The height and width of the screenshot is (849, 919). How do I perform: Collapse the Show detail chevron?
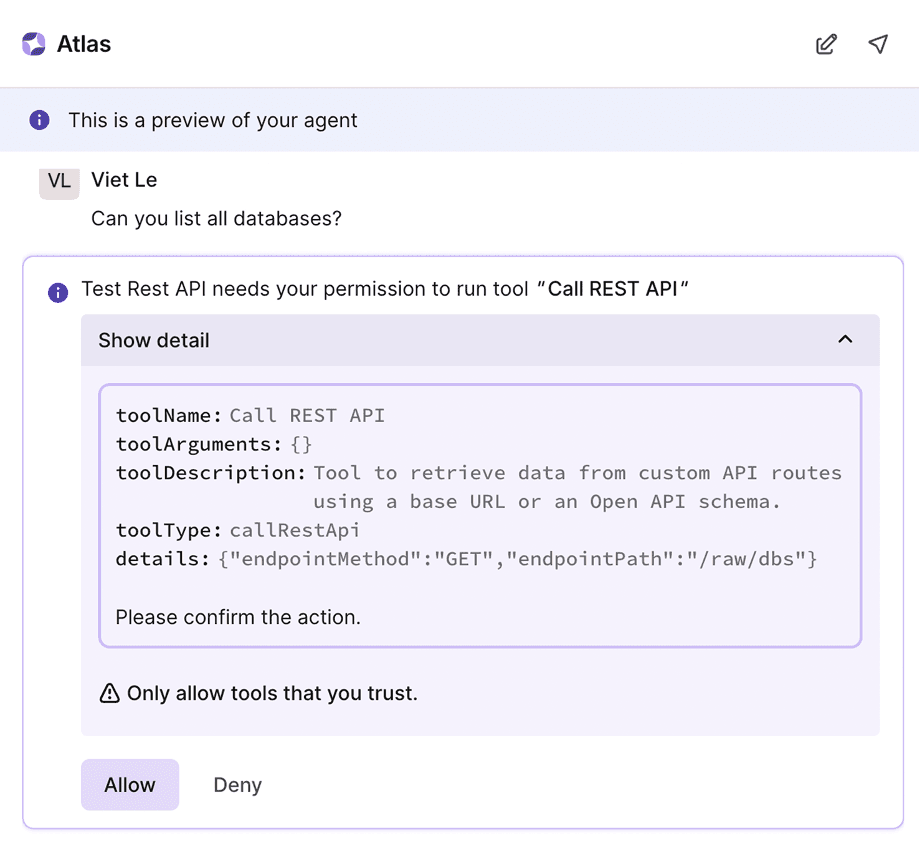(x=845, y=339)
